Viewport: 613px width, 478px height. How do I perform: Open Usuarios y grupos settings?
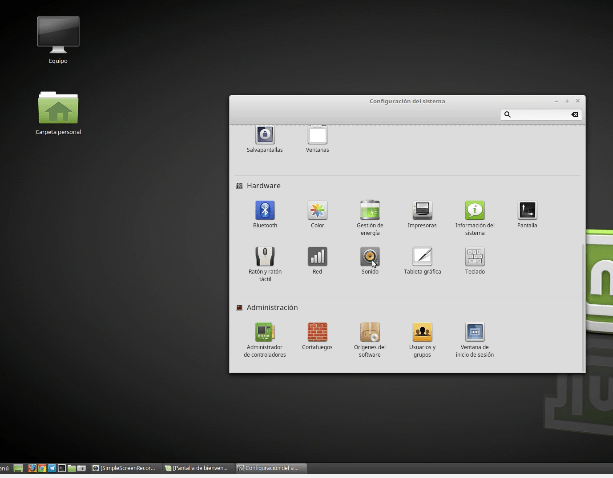click(x=422, y=332)
